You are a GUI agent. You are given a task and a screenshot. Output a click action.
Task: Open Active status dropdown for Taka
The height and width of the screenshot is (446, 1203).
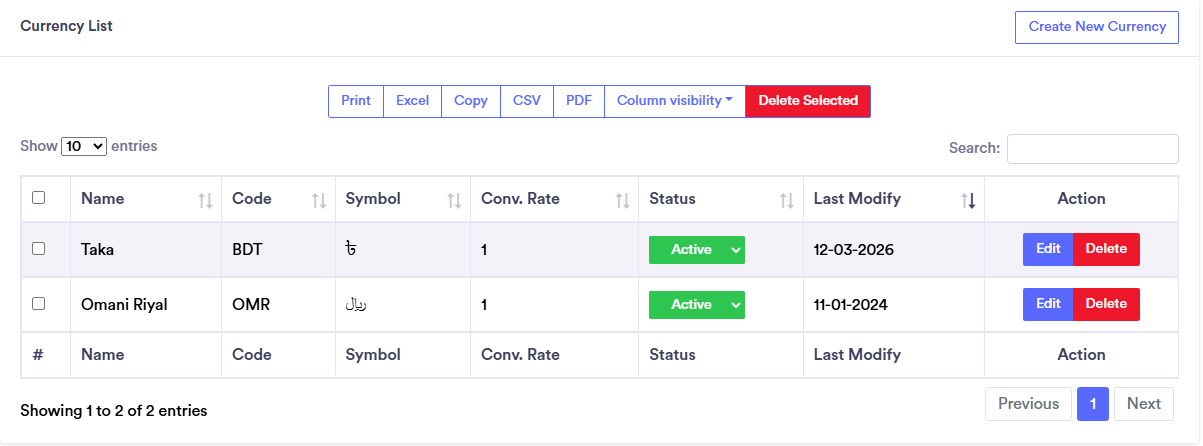coord(697,250)
